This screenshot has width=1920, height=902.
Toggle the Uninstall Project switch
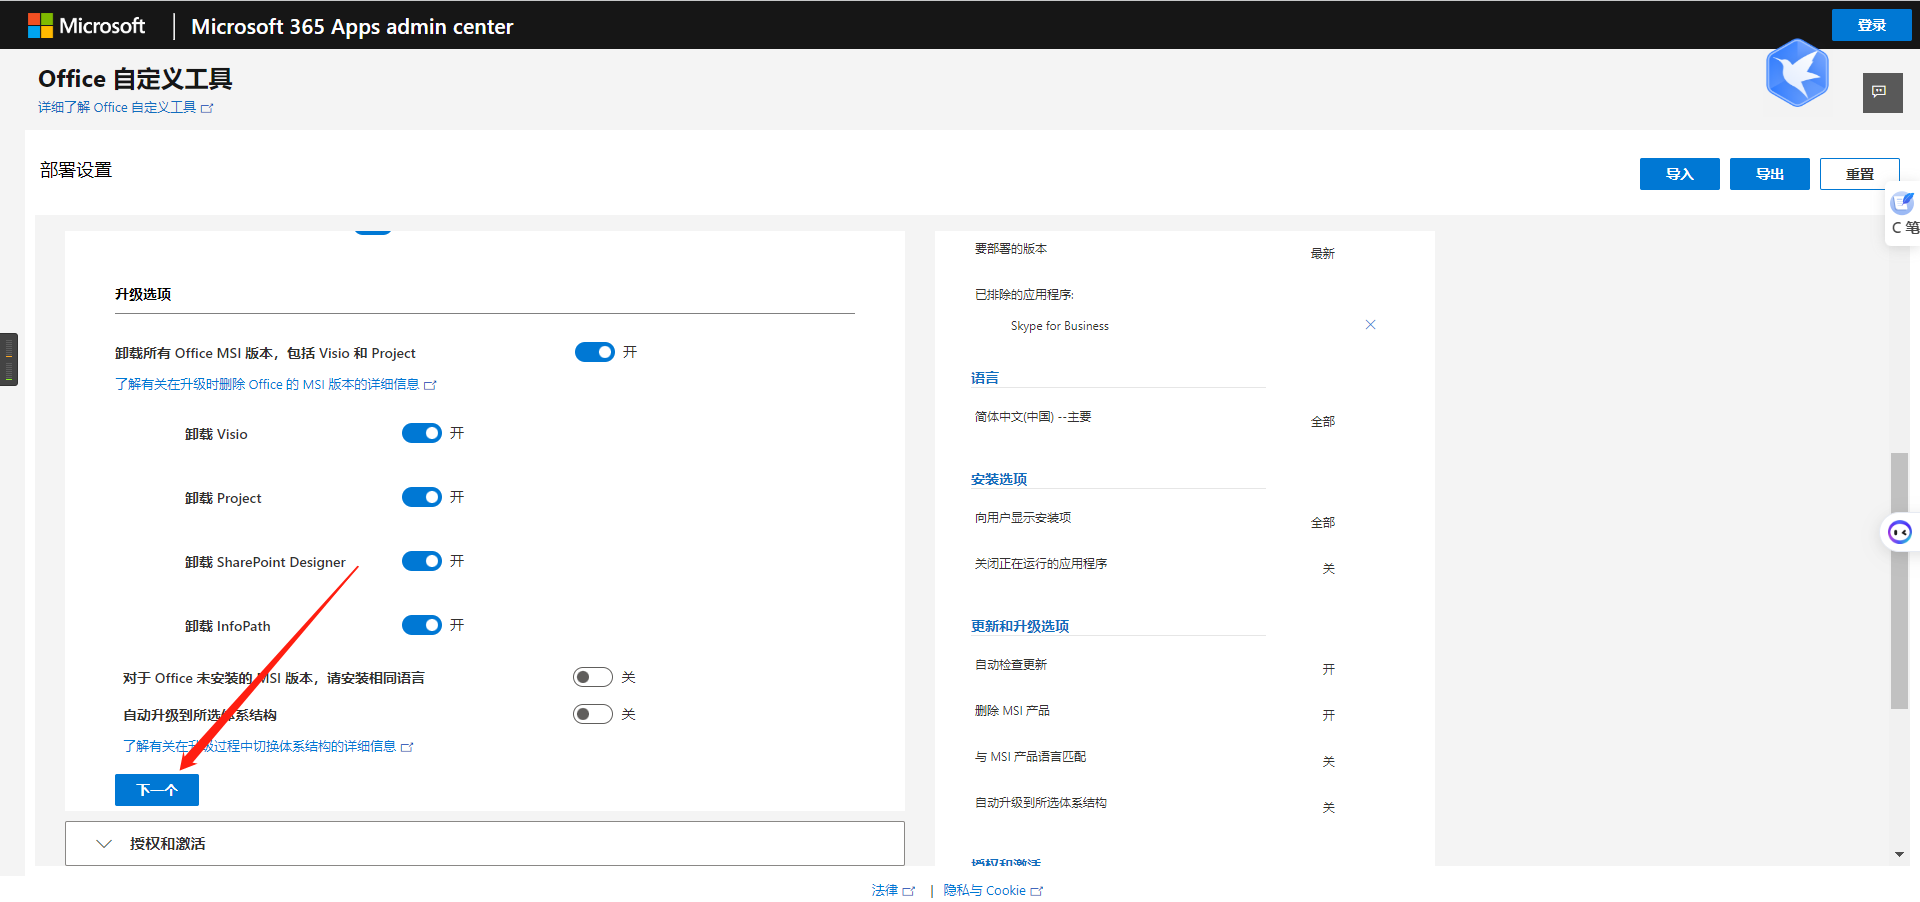click(421, 497)
